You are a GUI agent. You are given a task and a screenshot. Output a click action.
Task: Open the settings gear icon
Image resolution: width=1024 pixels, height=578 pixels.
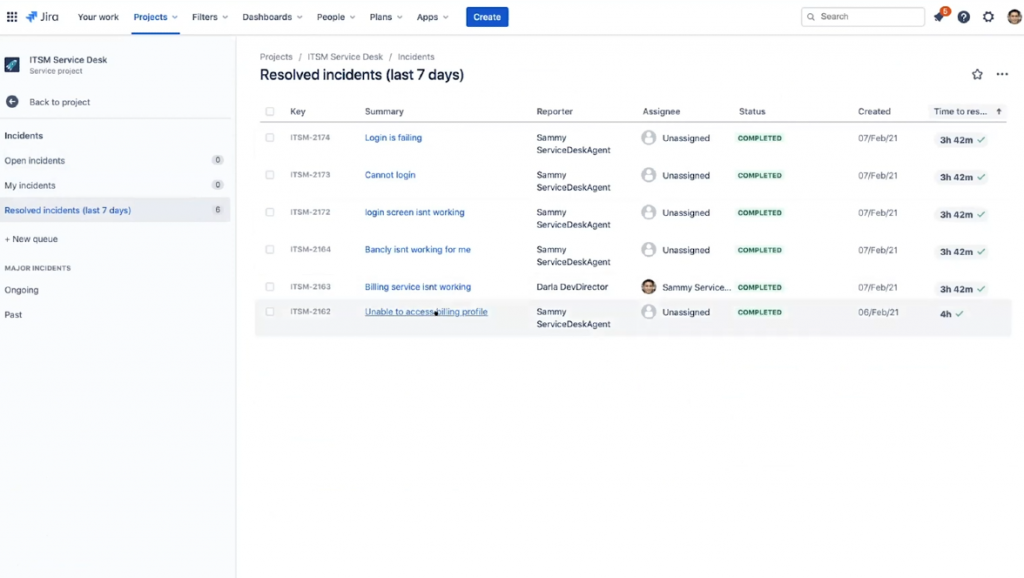(x=988, y=17)
